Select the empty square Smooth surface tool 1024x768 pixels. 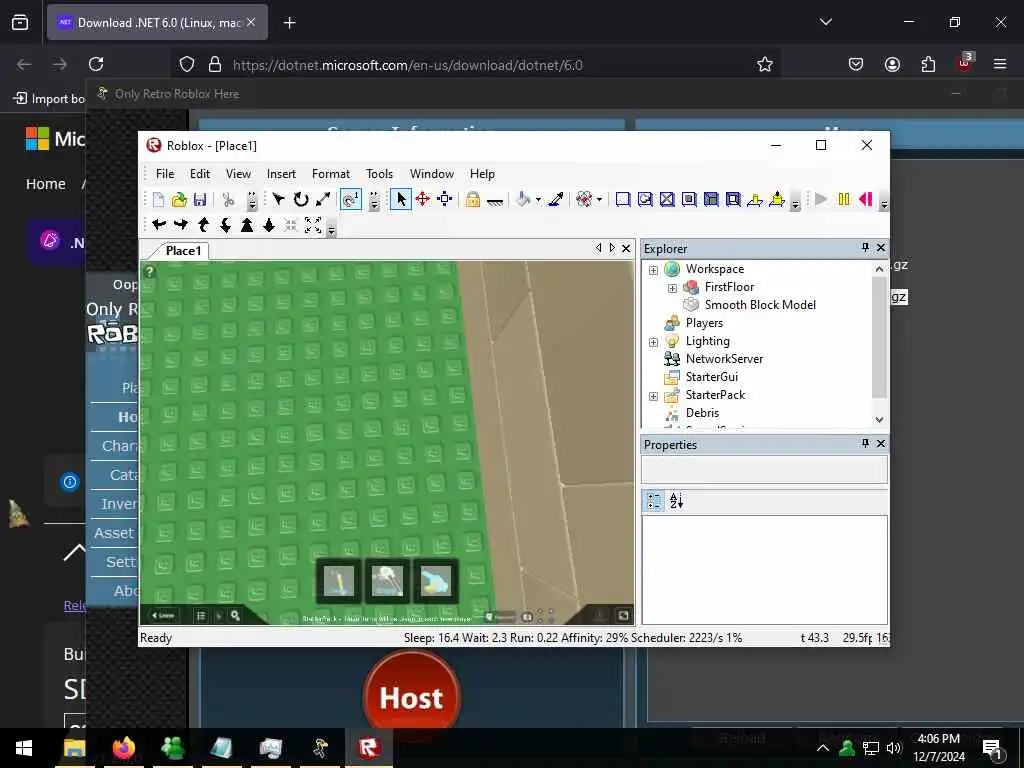(623, 200)
